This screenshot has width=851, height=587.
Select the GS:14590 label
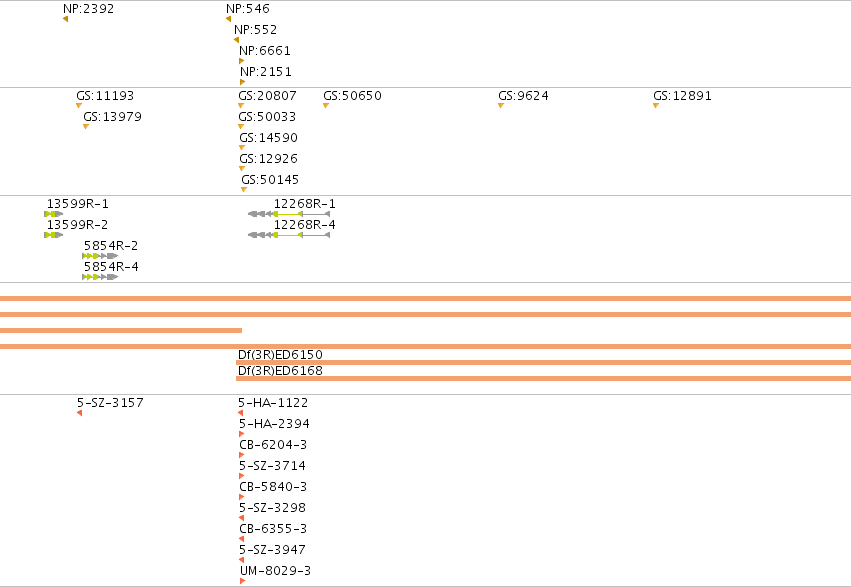[269, 138]
